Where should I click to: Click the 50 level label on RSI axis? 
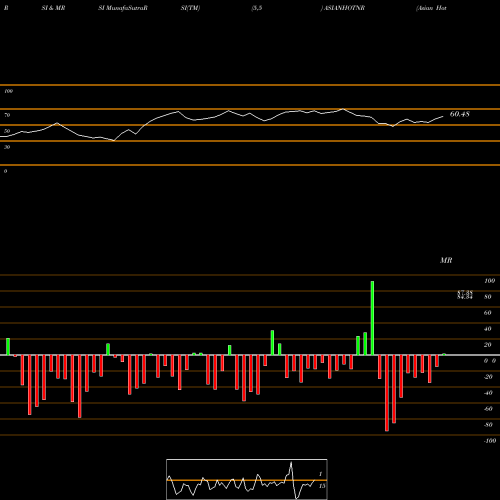[7, 131]
